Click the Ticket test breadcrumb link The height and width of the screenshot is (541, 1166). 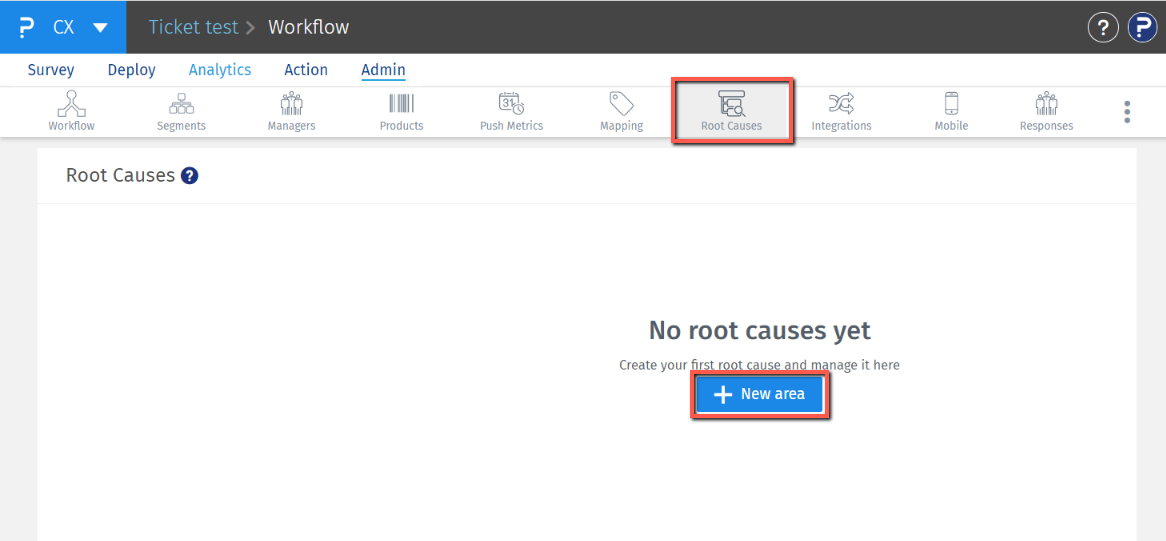click(193, 27)
